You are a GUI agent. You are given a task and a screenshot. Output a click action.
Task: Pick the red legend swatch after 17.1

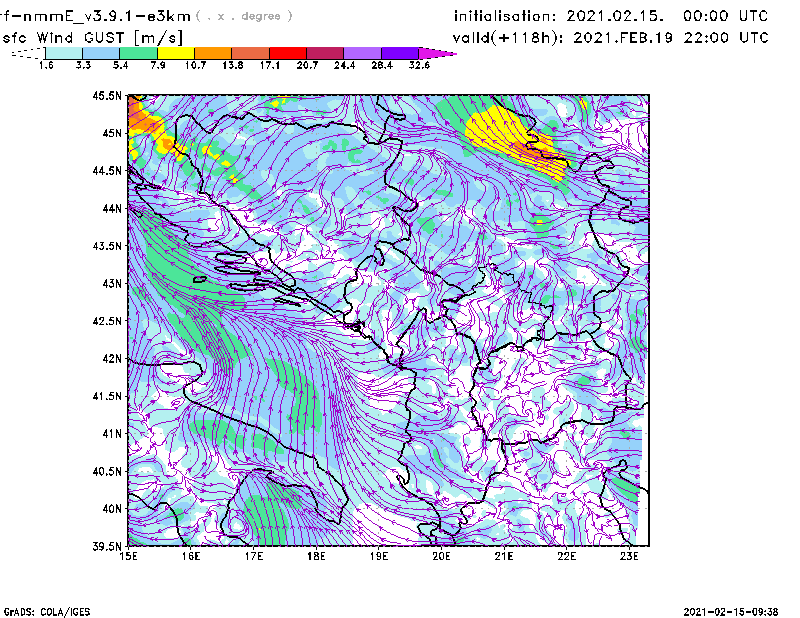tap(288, 53)
